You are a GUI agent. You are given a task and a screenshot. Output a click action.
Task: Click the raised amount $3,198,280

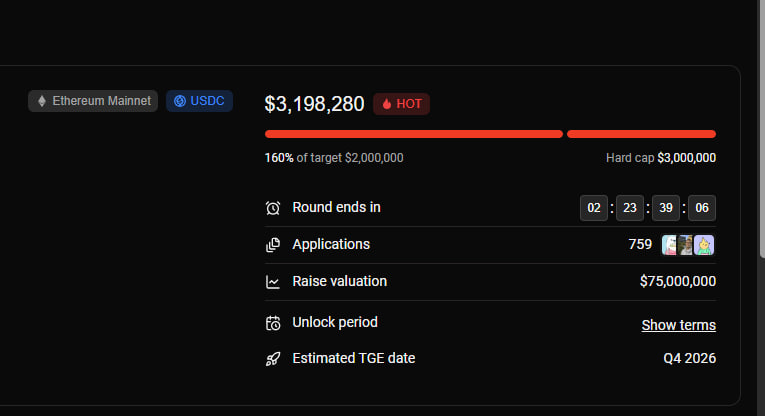pos(314,104)
